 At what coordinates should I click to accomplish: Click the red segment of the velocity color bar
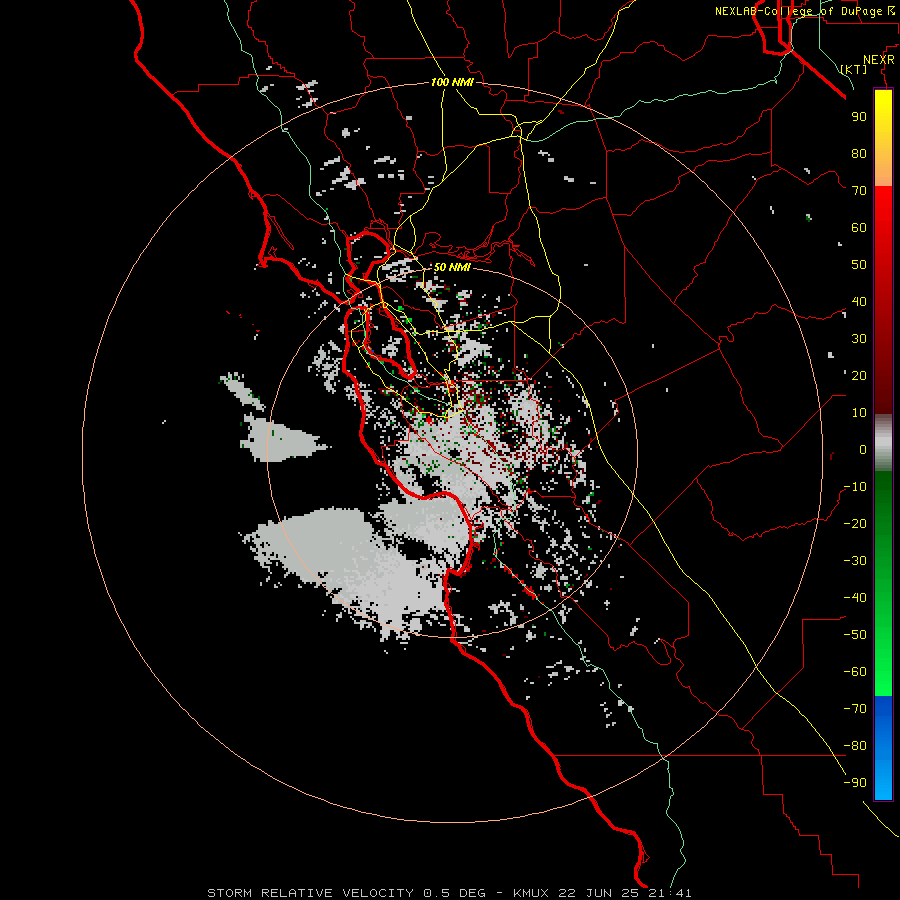pos(883,300)
